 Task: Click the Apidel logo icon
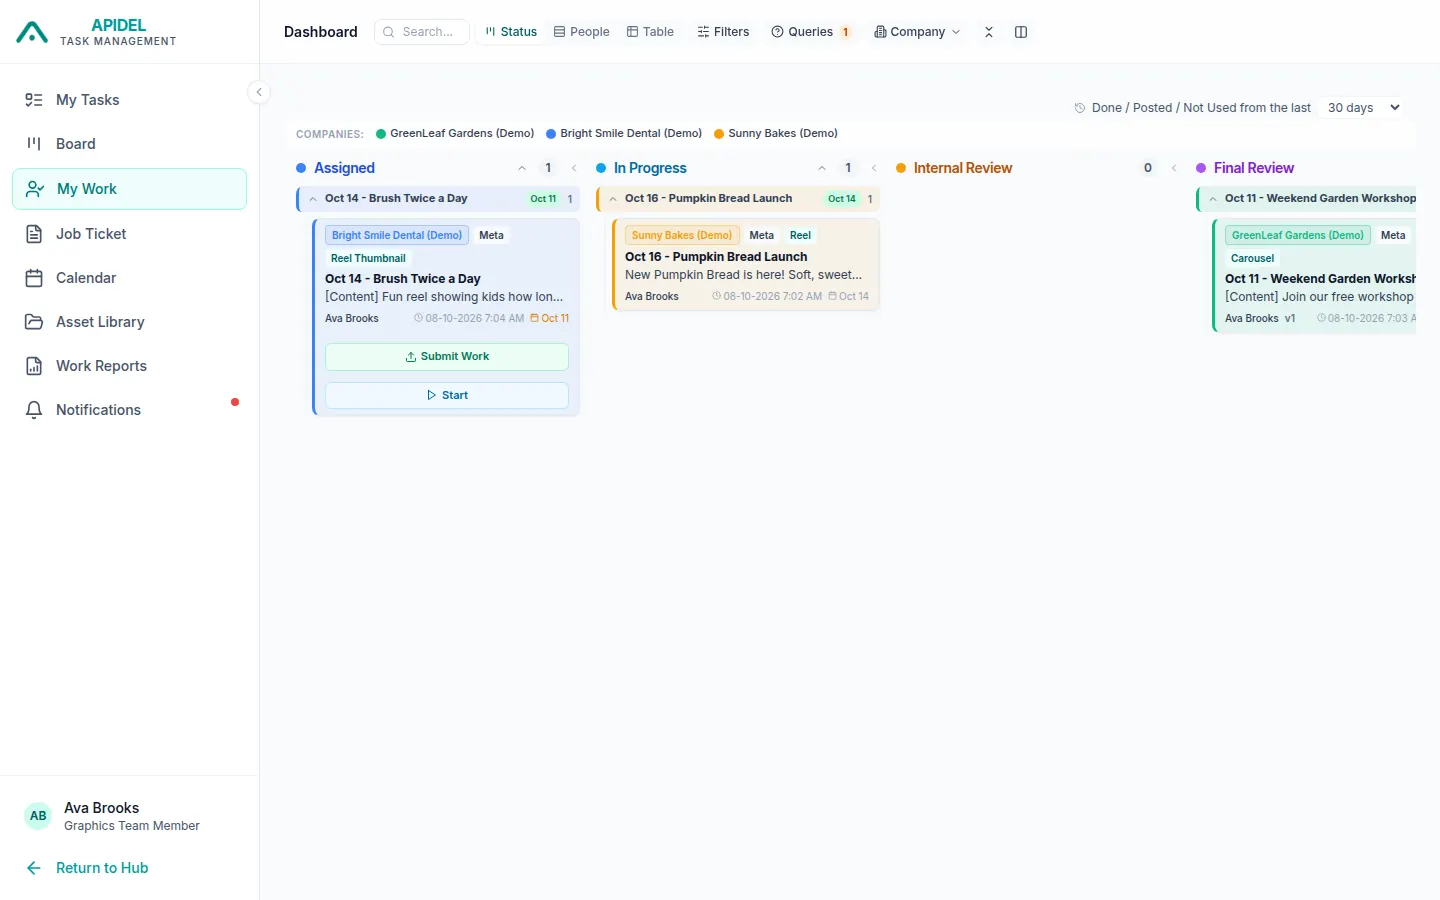pyautogui.click(x=32, y=33)
